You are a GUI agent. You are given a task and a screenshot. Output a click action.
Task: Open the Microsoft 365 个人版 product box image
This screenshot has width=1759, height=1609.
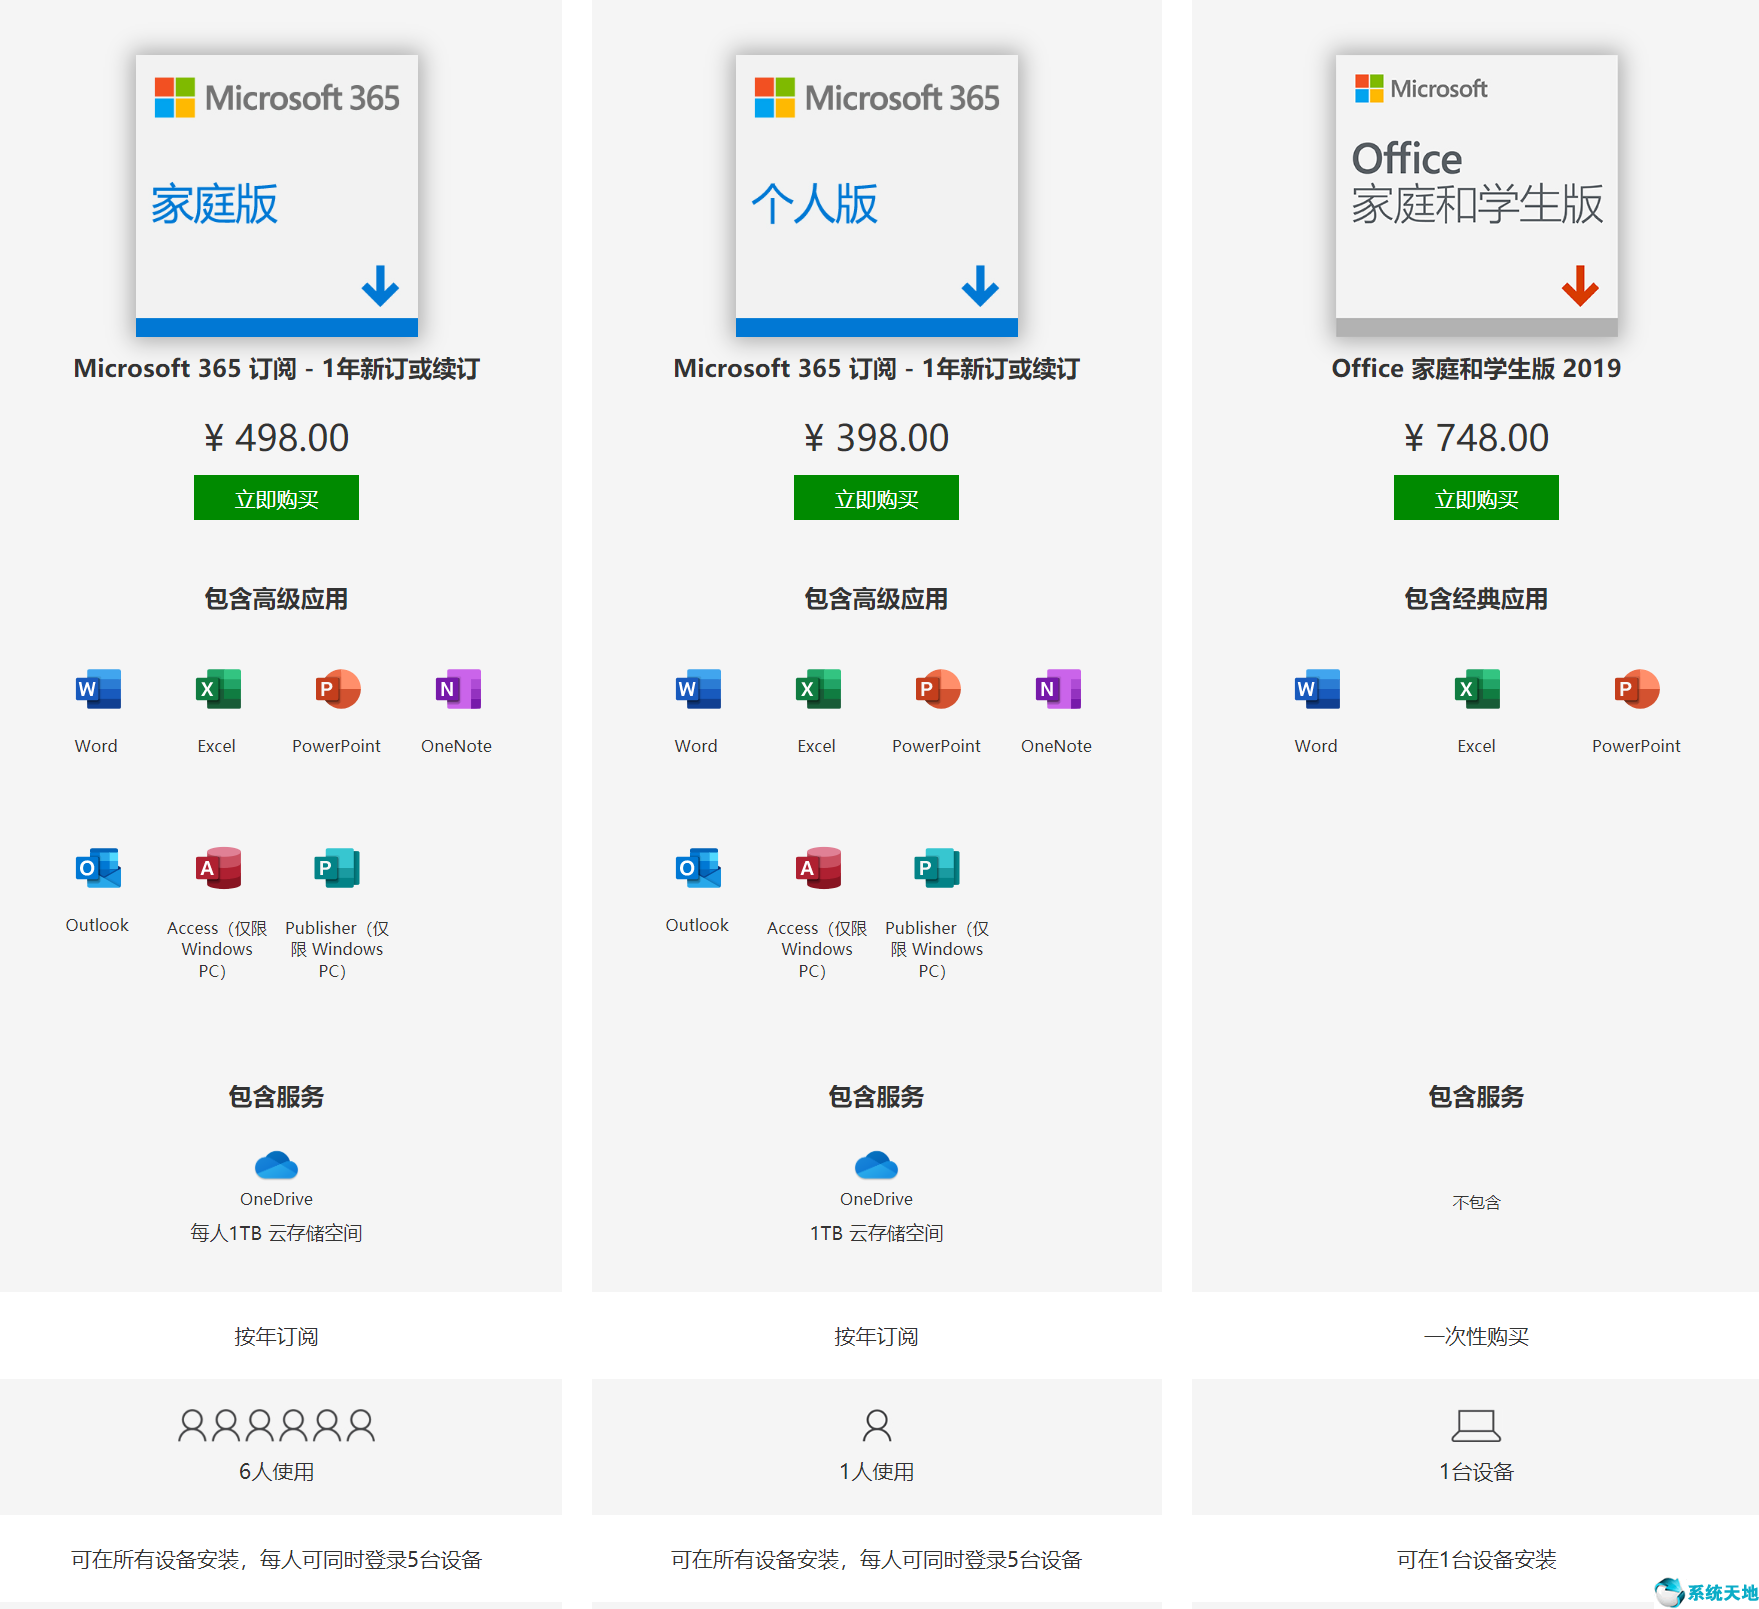pos(877,196)
